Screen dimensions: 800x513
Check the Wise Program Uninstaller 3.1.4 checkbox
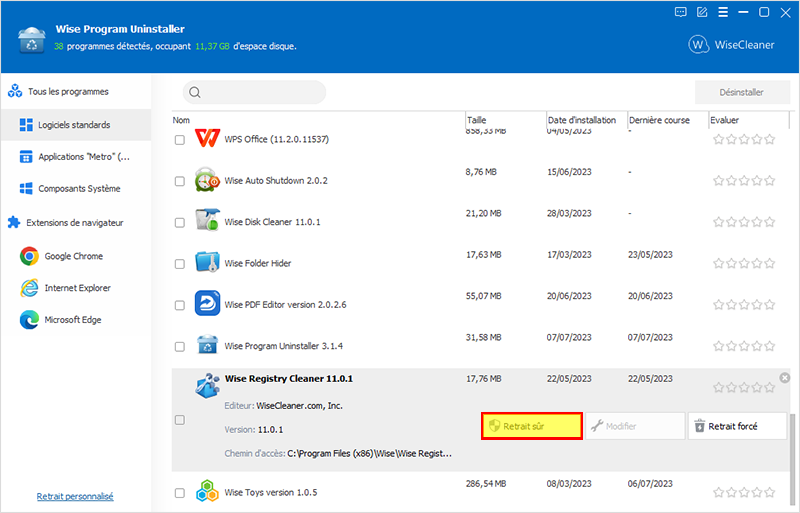tap(180, 347)
